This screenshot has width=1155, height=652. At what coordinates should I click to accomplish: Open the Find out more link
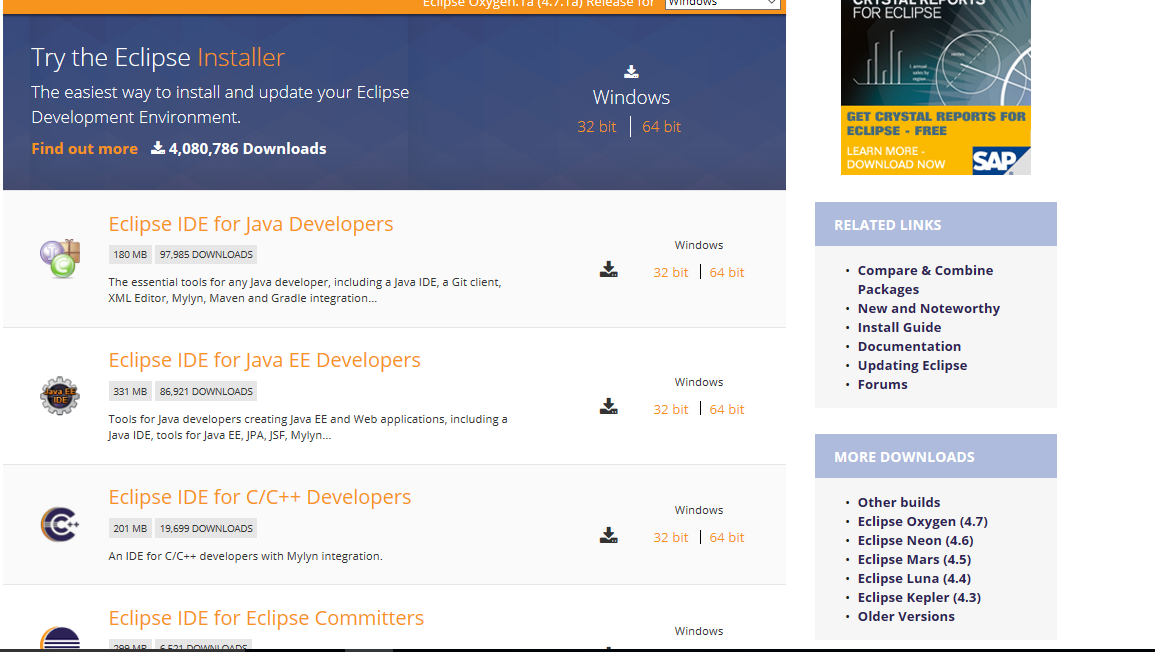click(85, 149)
